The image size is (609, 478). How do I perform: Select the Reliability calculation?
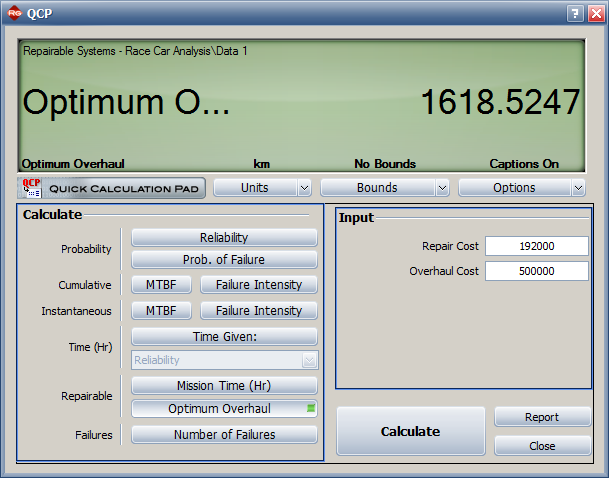(224, 238)
